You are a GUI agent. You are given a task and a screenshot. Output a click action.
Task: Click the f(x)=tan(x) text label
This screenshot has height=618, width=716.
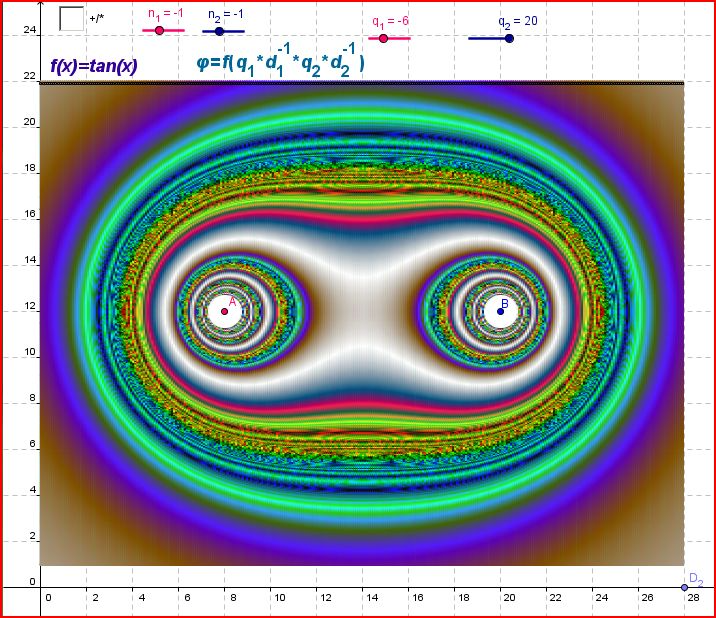click(x=93, y=67)
